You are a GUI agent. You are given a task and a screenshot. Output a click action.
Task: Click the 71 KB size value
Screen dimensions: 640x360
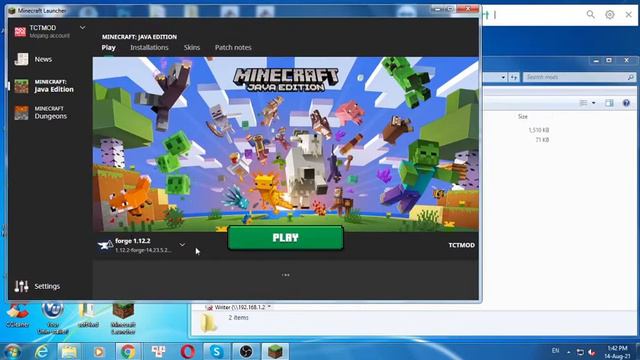coord(542,140)
